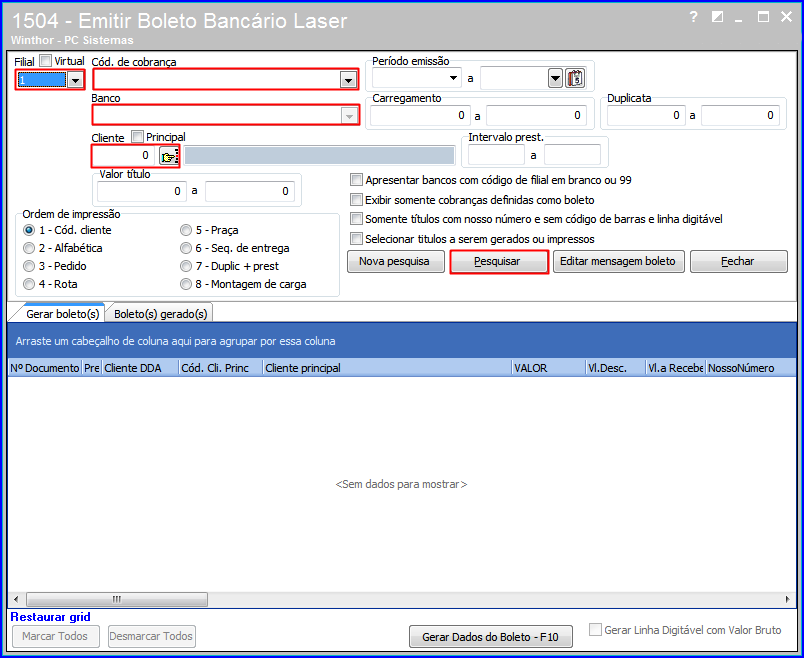Click the Carregamento end field
This screenshot has height=658, width=804.
tap(536, 115)
